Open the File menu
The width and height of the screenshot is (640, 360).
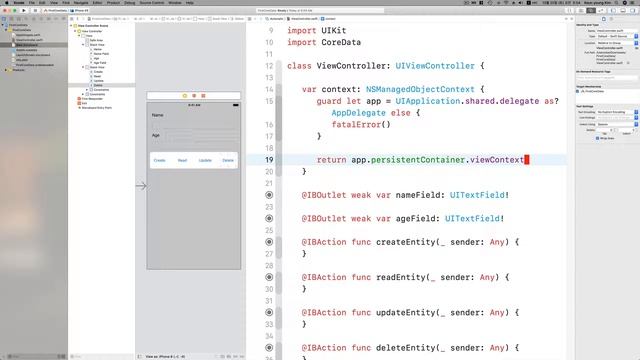(31, 2)
